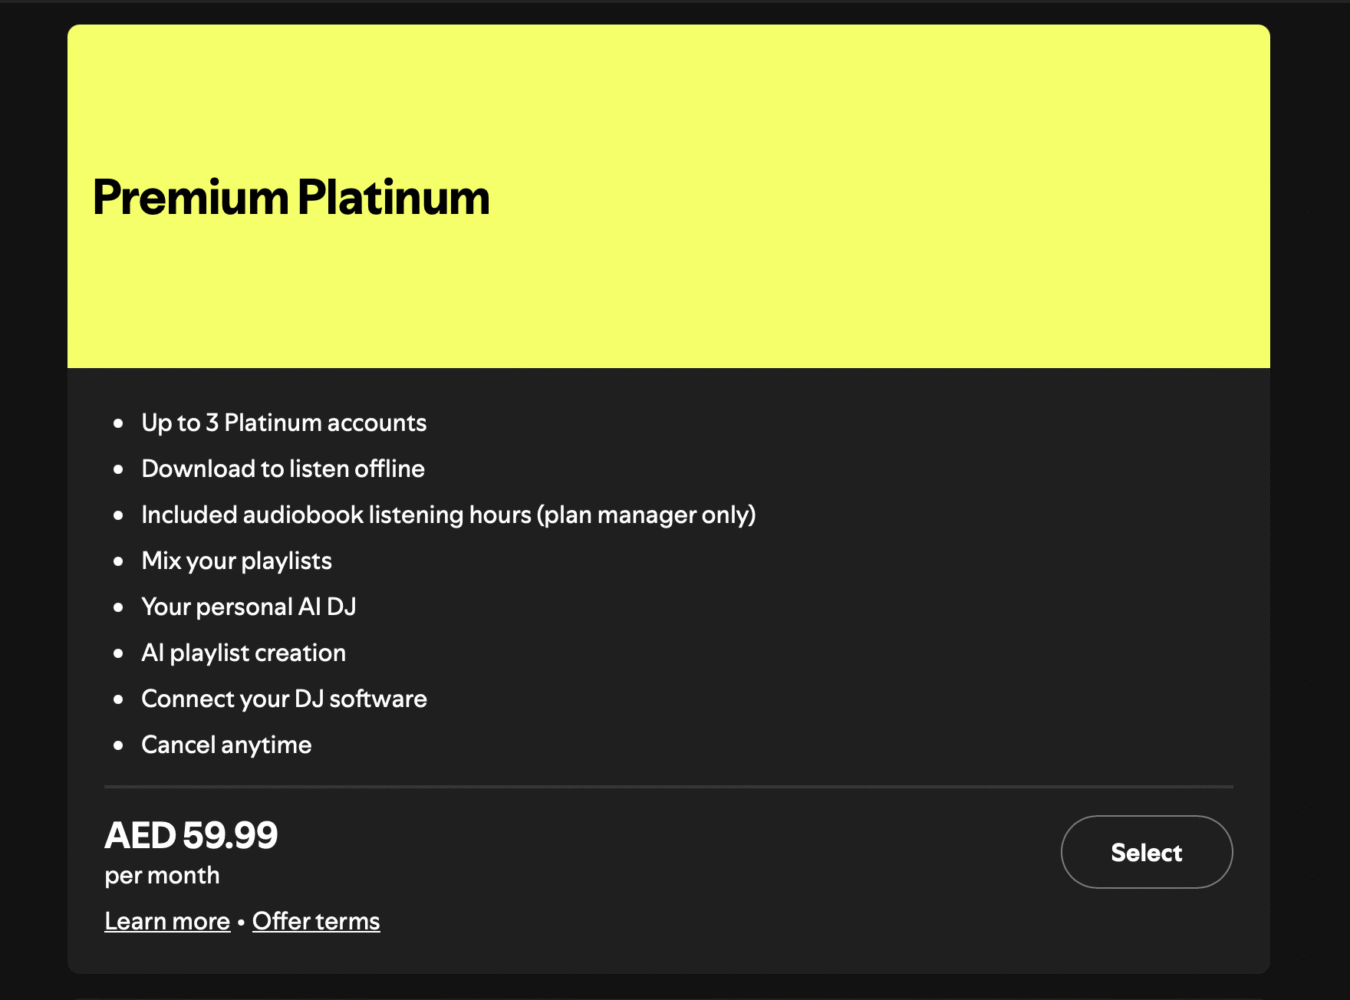1350x1000 pixels.
Task: Click the "Connect your DJ software" feature
Action: click(284, 699)
